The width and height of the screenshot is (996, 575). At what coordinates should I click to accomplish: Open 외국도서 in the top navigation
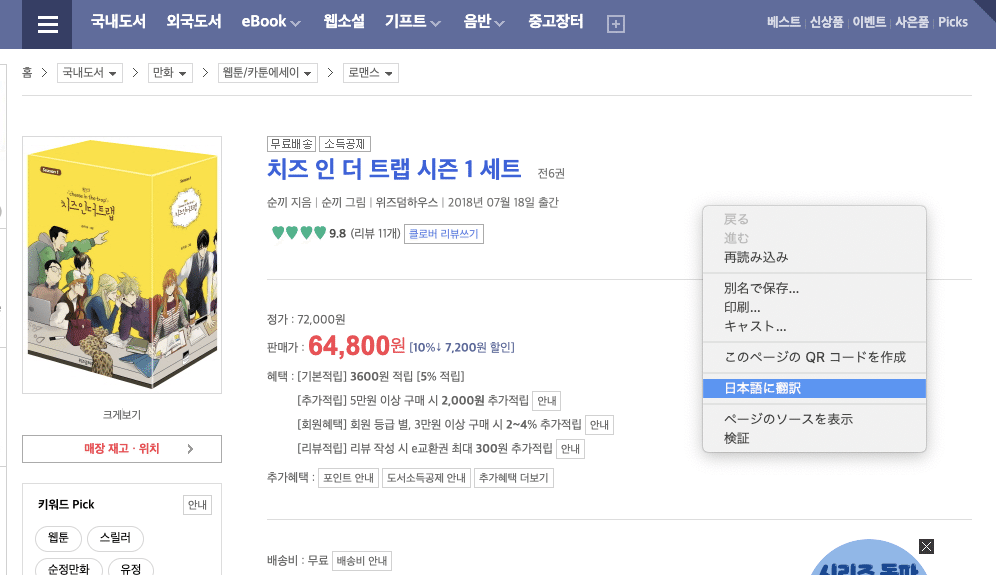(194, 22)
